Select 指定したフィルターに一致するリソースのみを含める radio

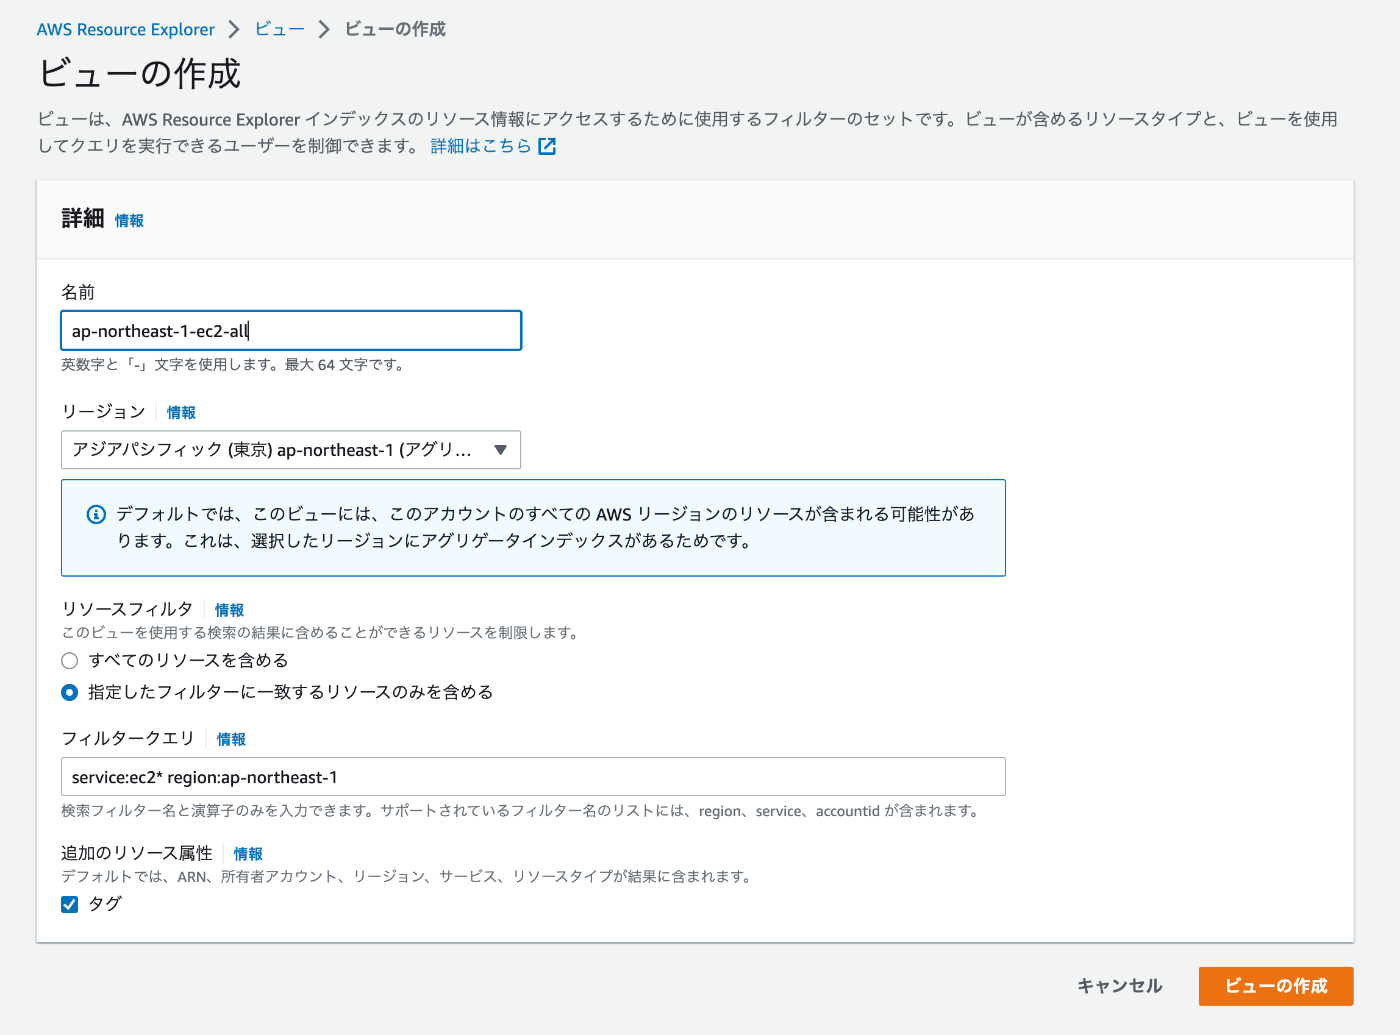pyautogui.click(x=70, y=692)
